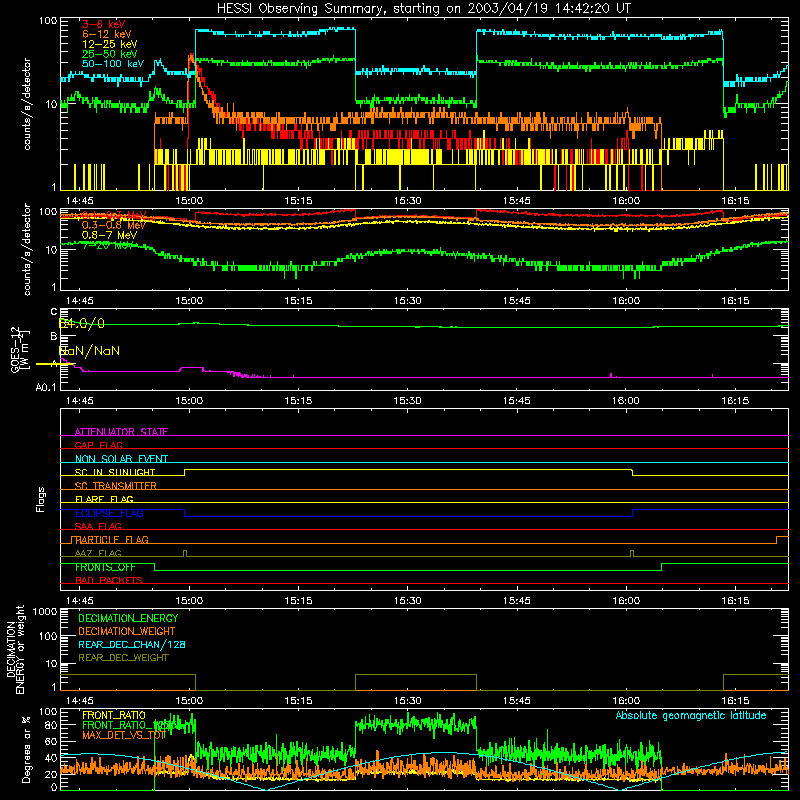Click the 15:00 tick below the top keV panel
The image size is (800, 800).
[189, 201]
